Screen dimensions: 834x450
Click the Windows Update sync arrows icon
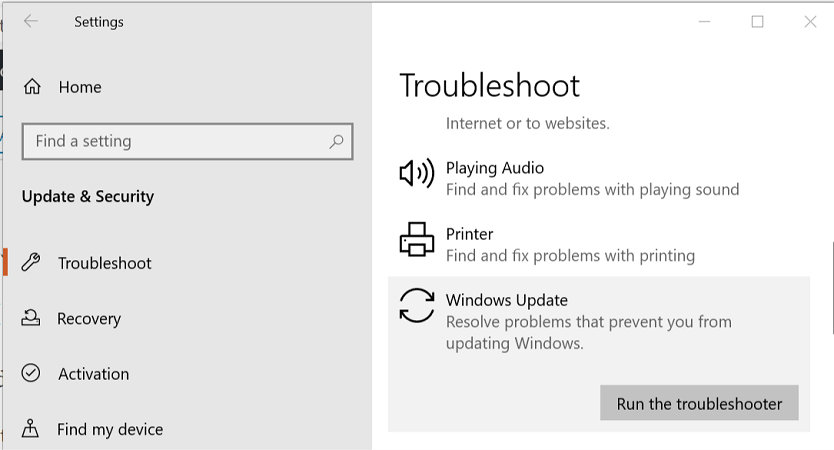click(416, 305)
